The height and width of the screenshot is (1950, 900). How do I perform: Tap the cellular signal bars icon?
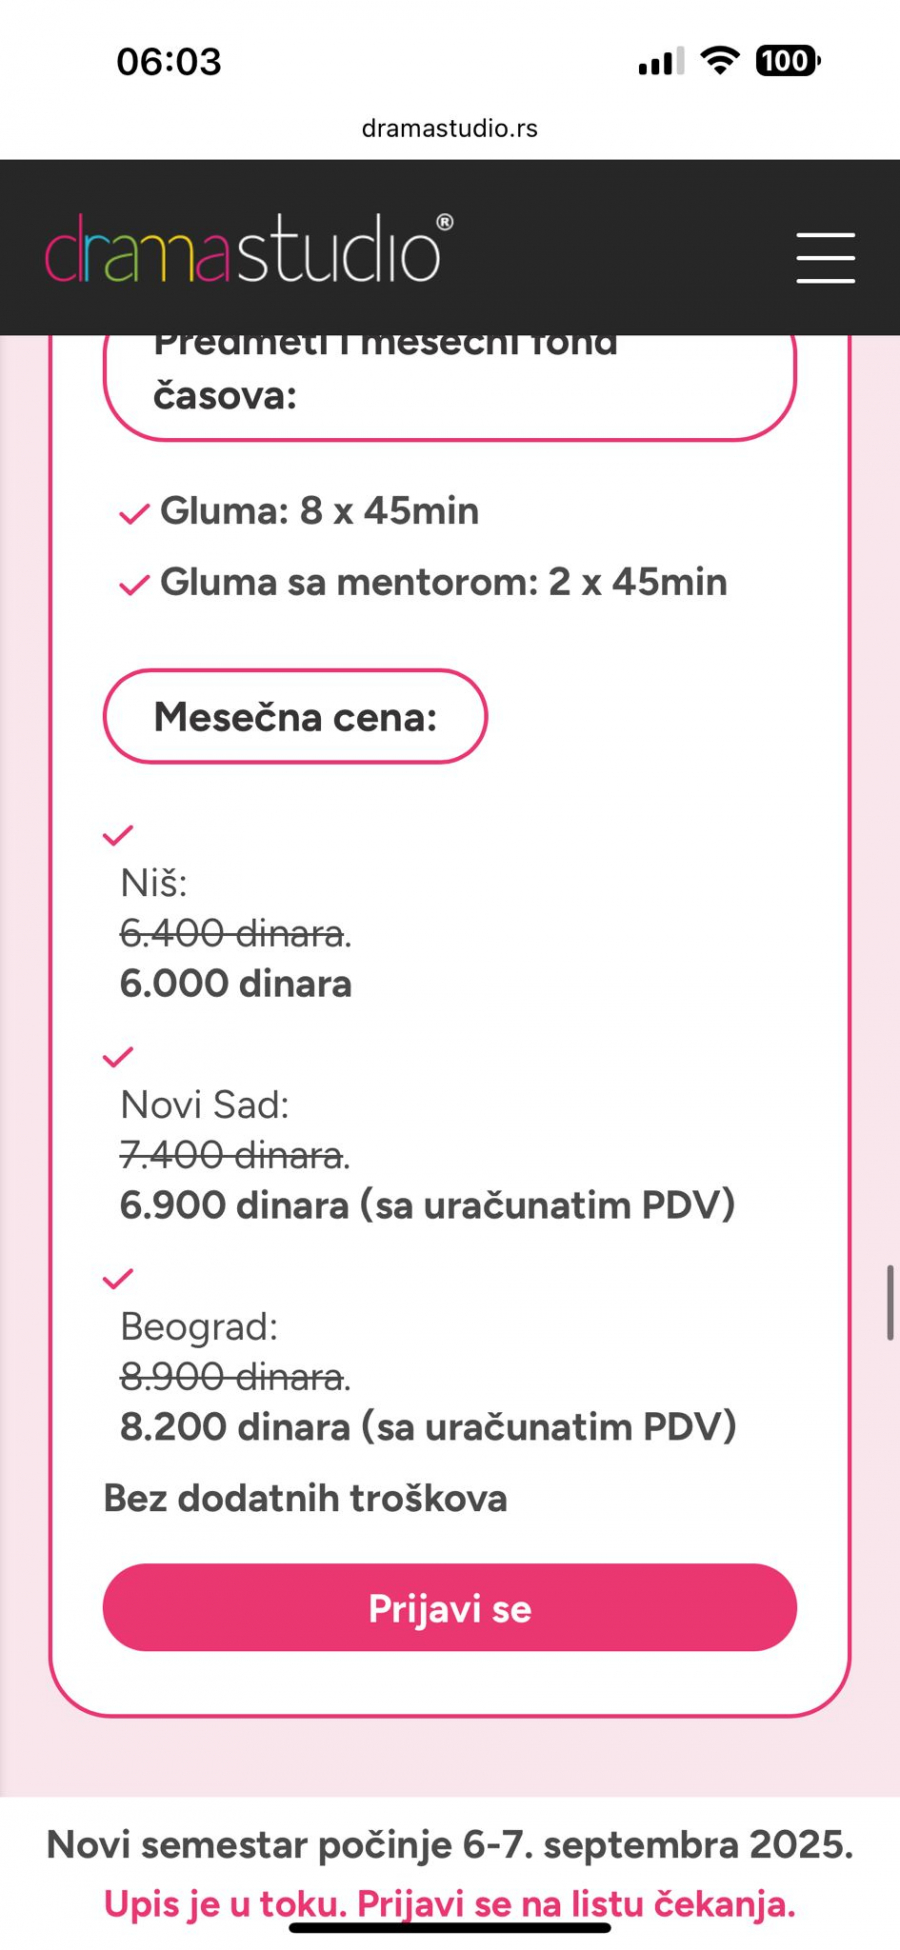pyautogui.click(x=661, y=62)
